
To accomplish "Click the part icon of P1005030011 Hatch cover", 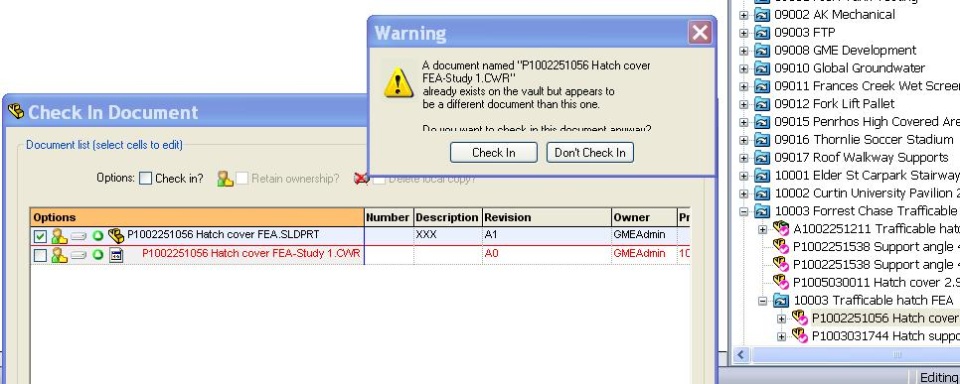I will click(781, 282).
